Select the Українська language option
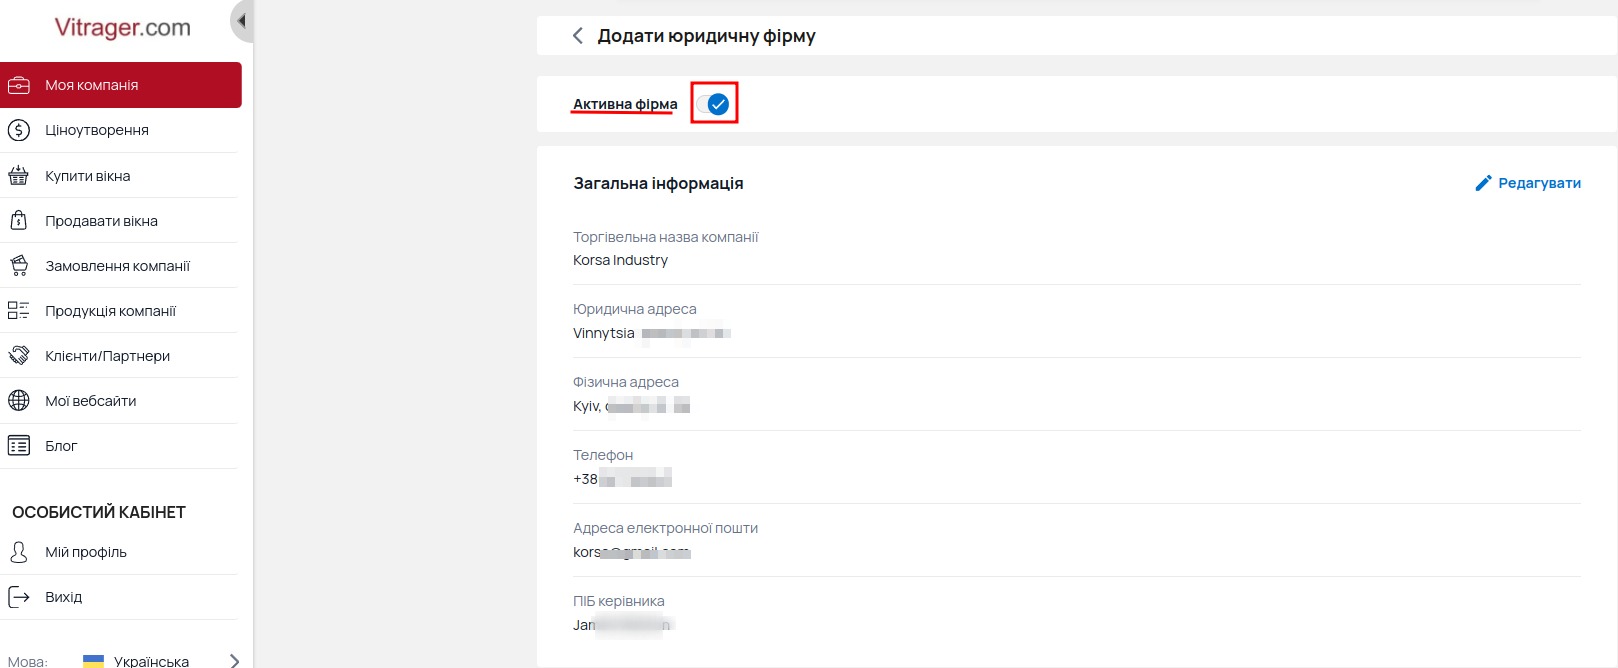 pos(151,661)
